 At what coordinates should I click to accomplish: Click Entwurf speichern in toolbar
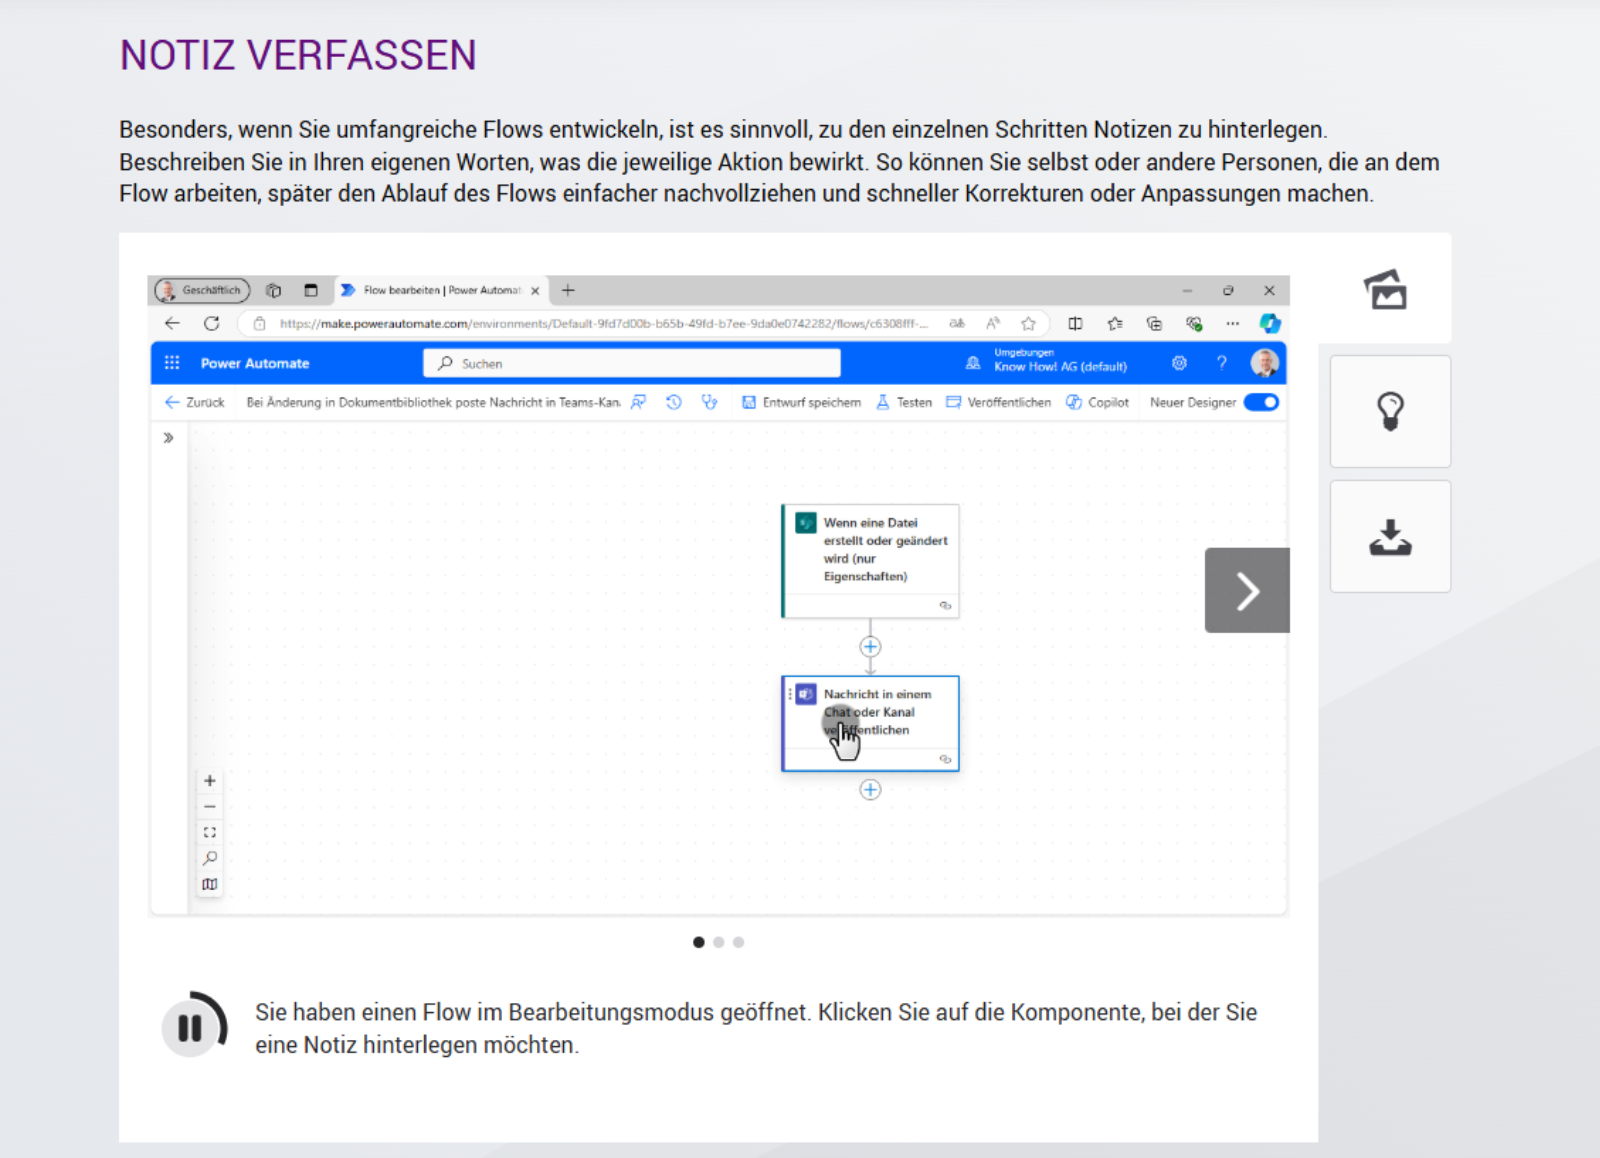[x=801, y=402]
